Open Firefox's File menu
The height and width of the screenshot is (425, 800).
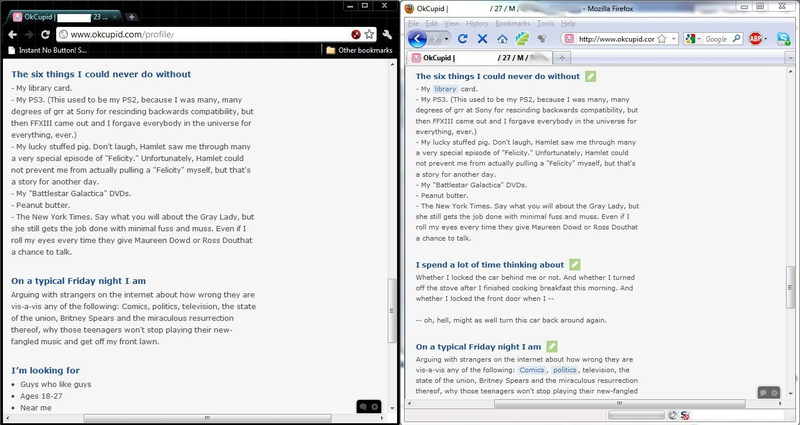414,23
